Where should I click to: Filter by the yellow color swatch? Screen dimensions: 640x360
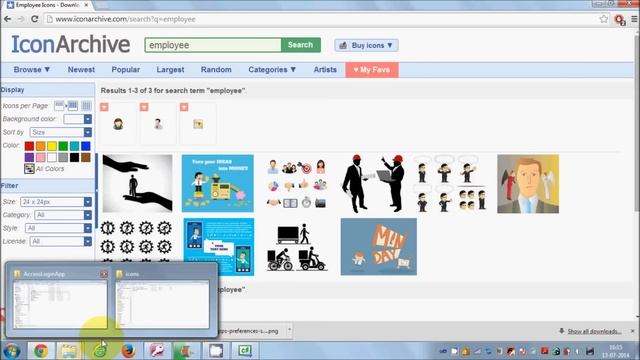(52, 146)
